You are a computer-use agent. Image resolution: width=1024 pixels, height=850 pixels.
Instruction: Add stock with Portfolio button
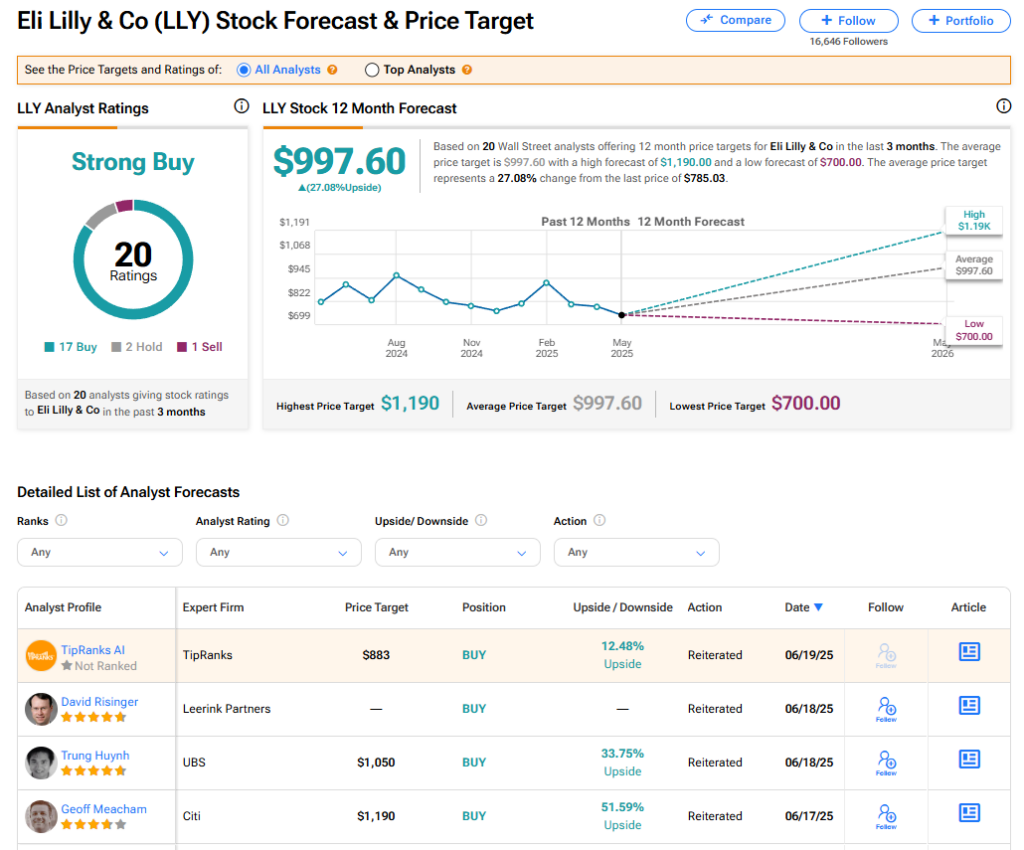pos(961,20)
